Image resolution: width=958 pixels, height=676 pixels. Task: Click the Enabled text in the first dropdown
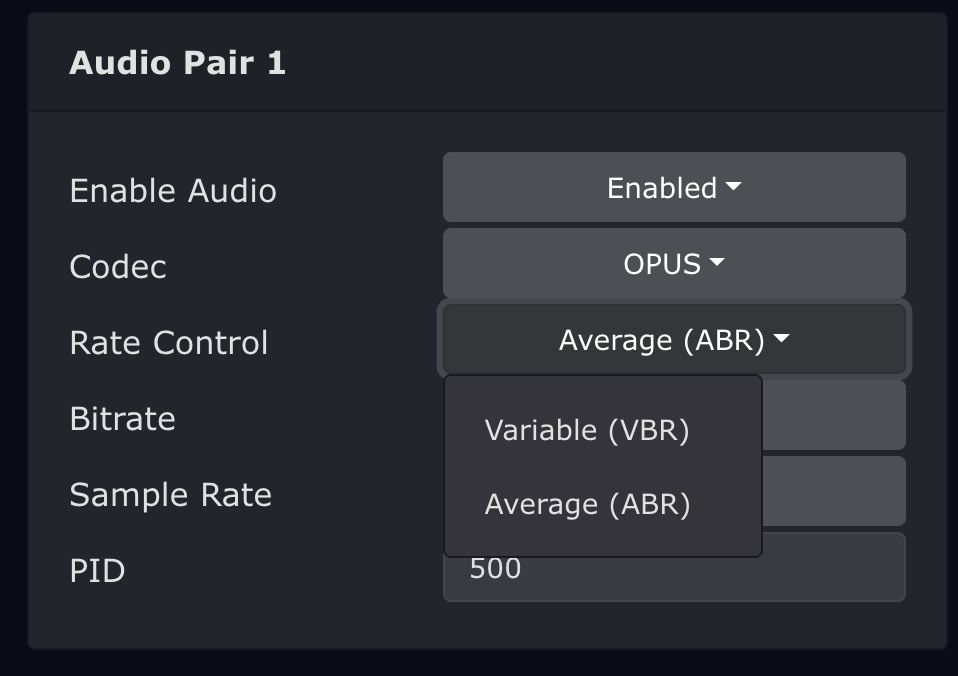[x=661, y=188]
